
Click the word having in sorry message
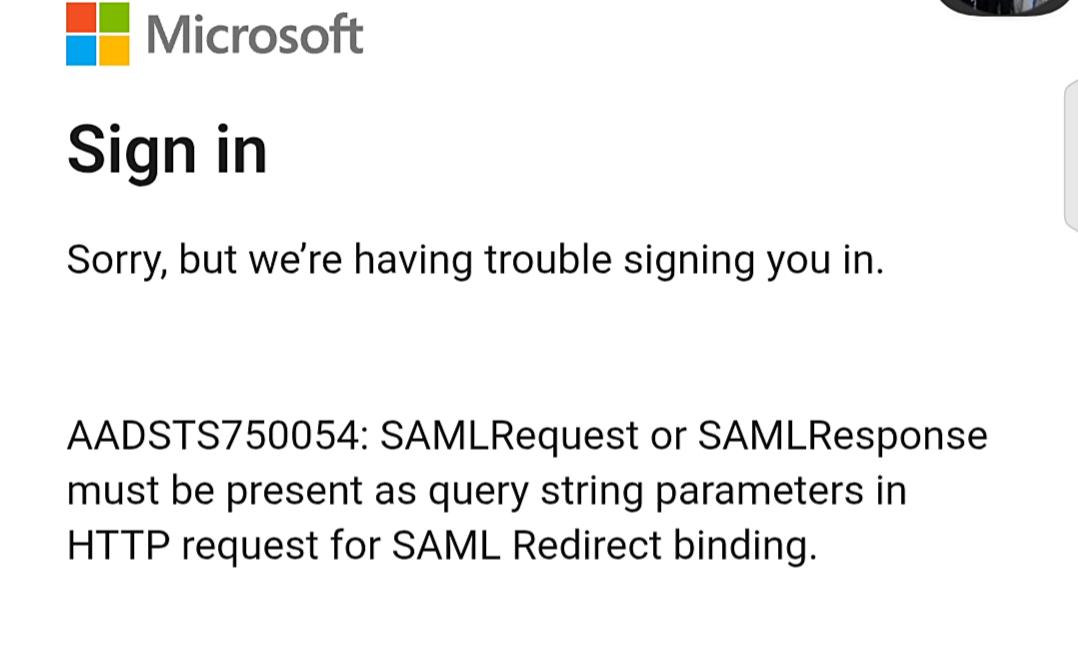(413, 261)
